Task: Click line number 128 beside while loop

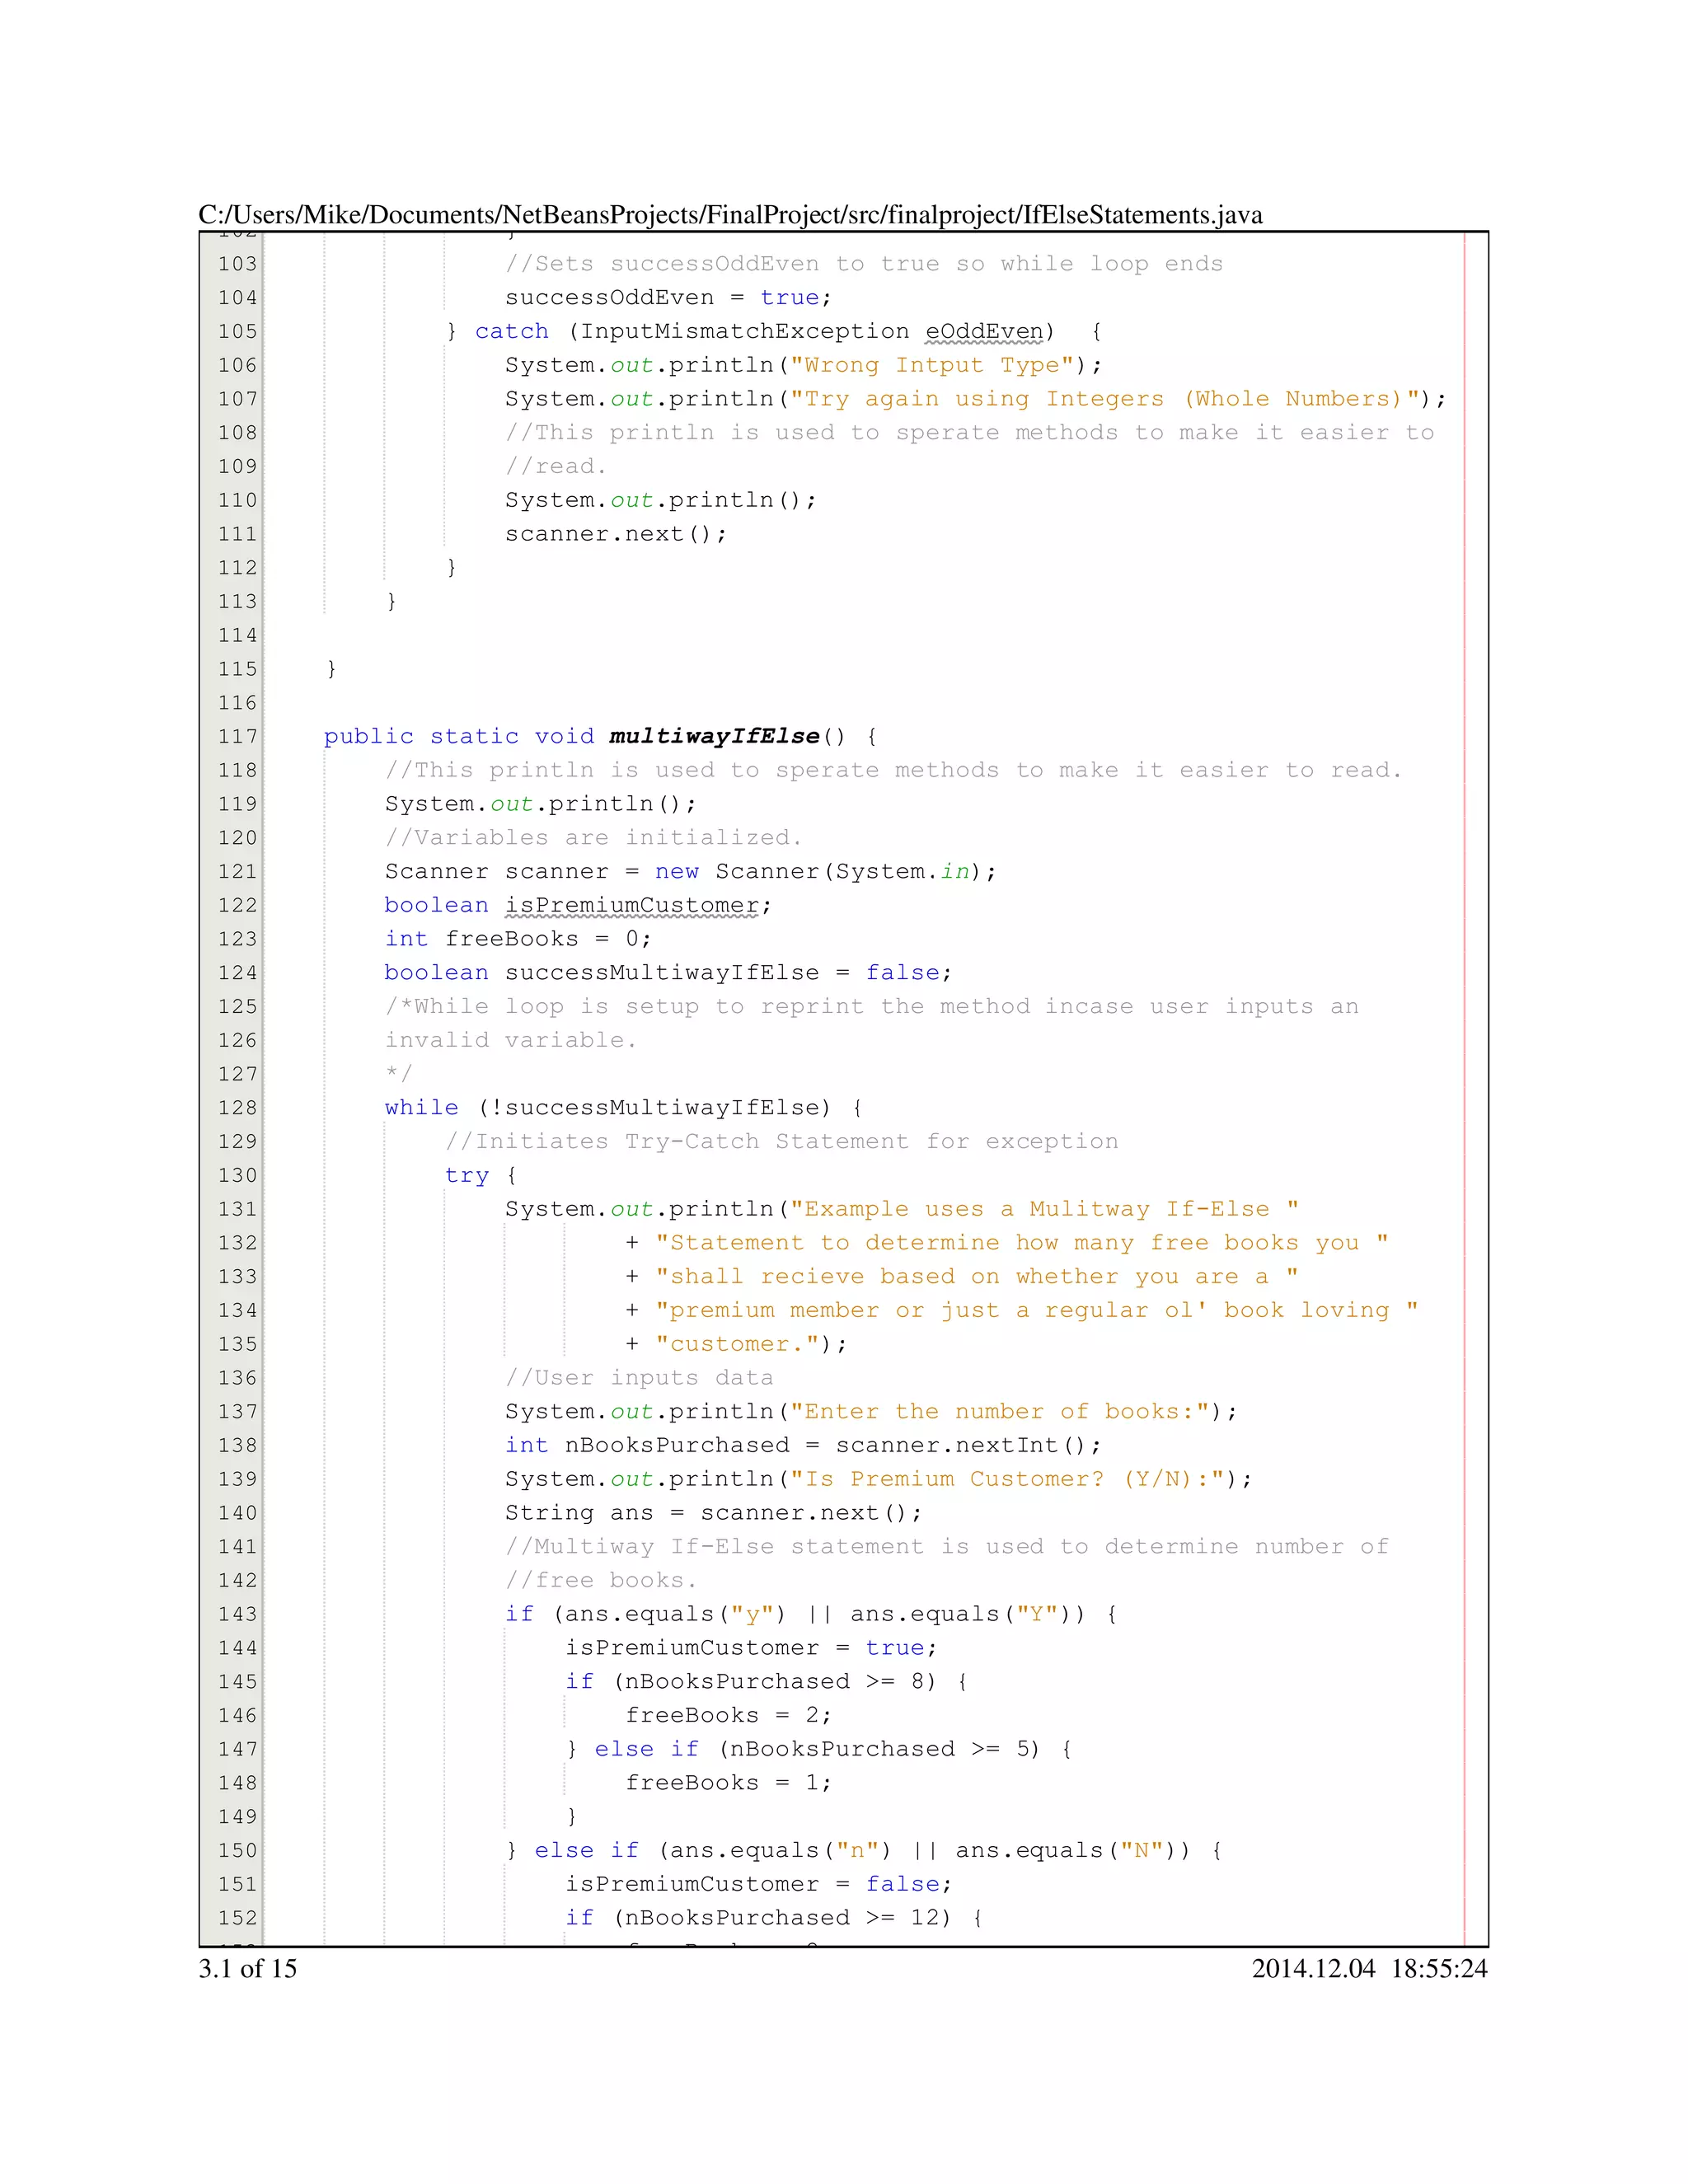Action: 237,1108
